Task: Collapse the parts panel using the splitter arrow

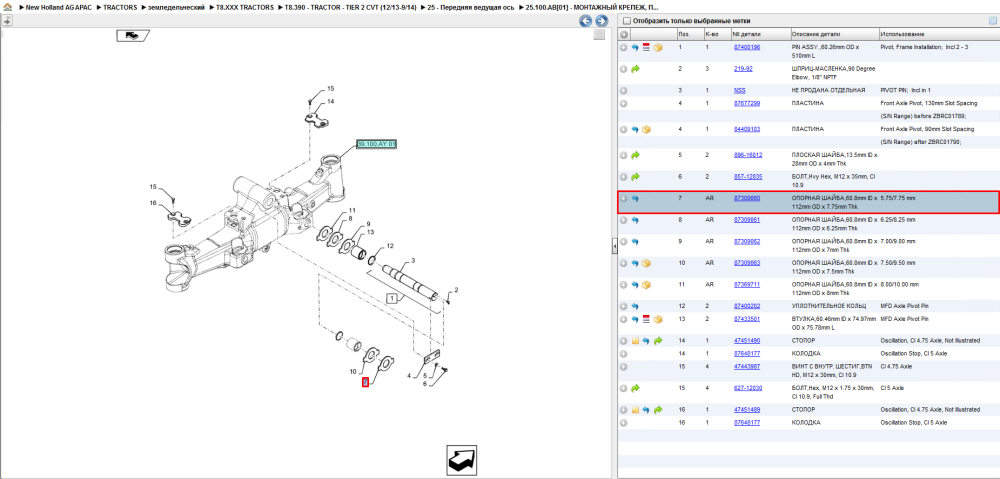Action: click(614, 245)
